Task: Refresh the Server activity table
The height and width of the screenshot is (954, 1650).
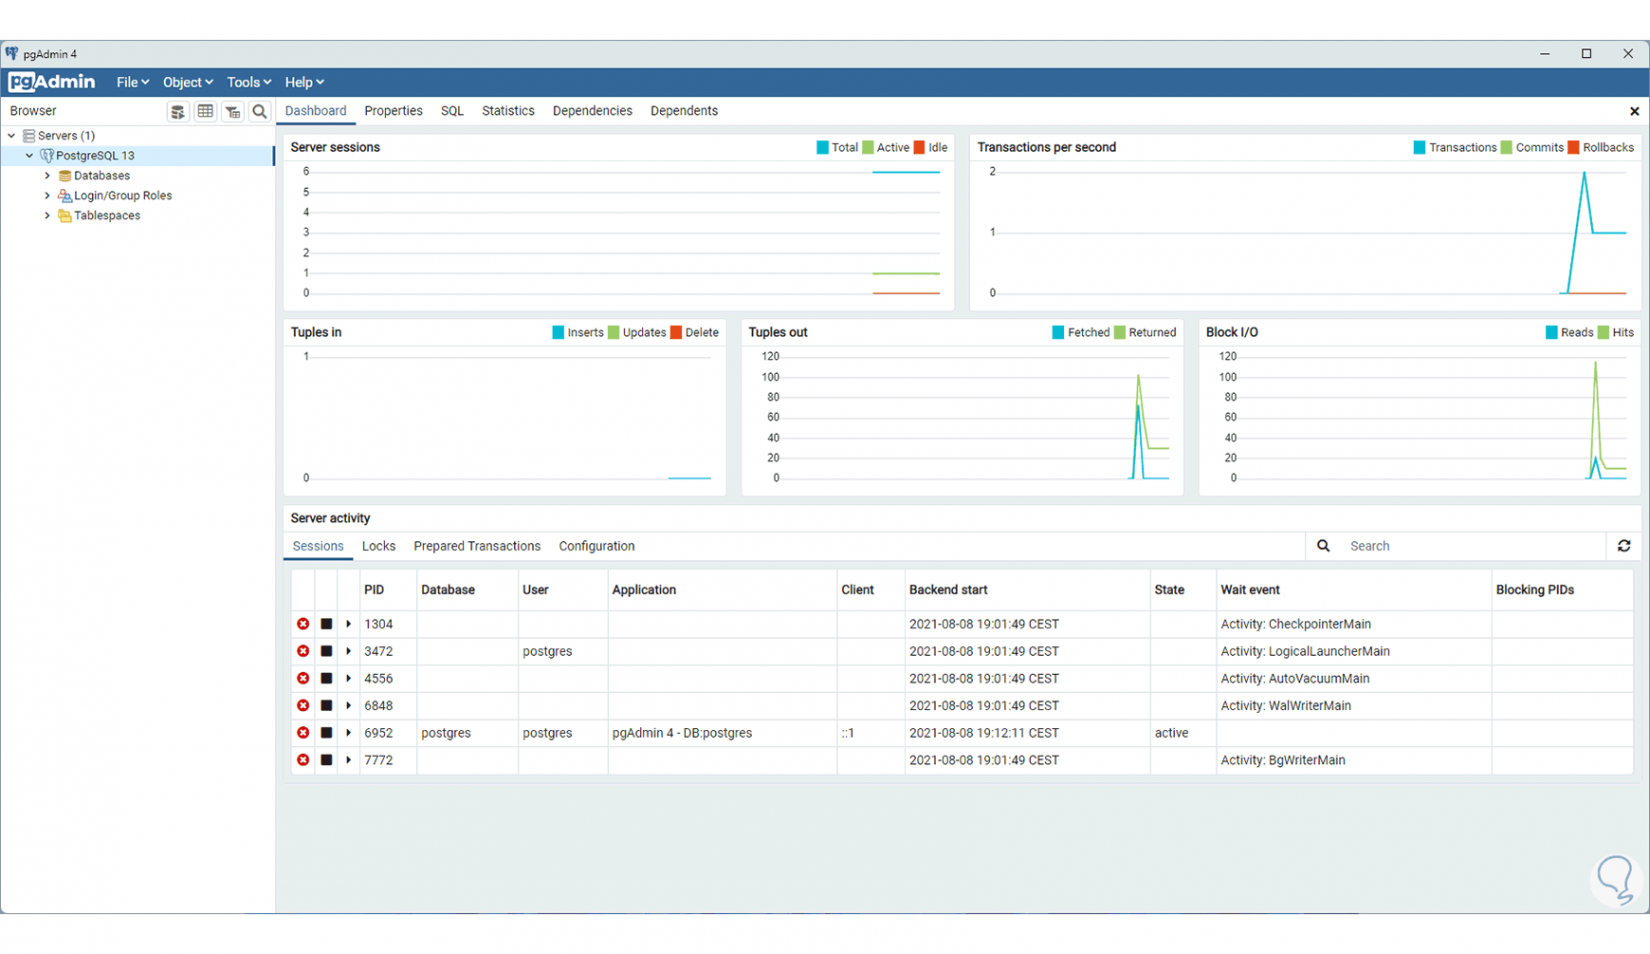Action: tap(1624, 546)
